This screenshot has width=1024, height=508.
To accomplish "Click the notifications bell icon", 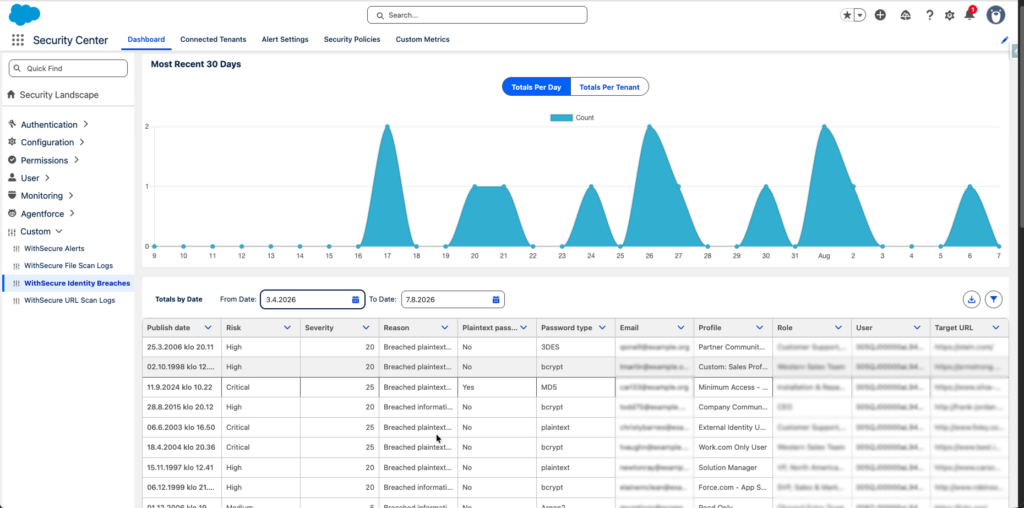I will point(969,15).
